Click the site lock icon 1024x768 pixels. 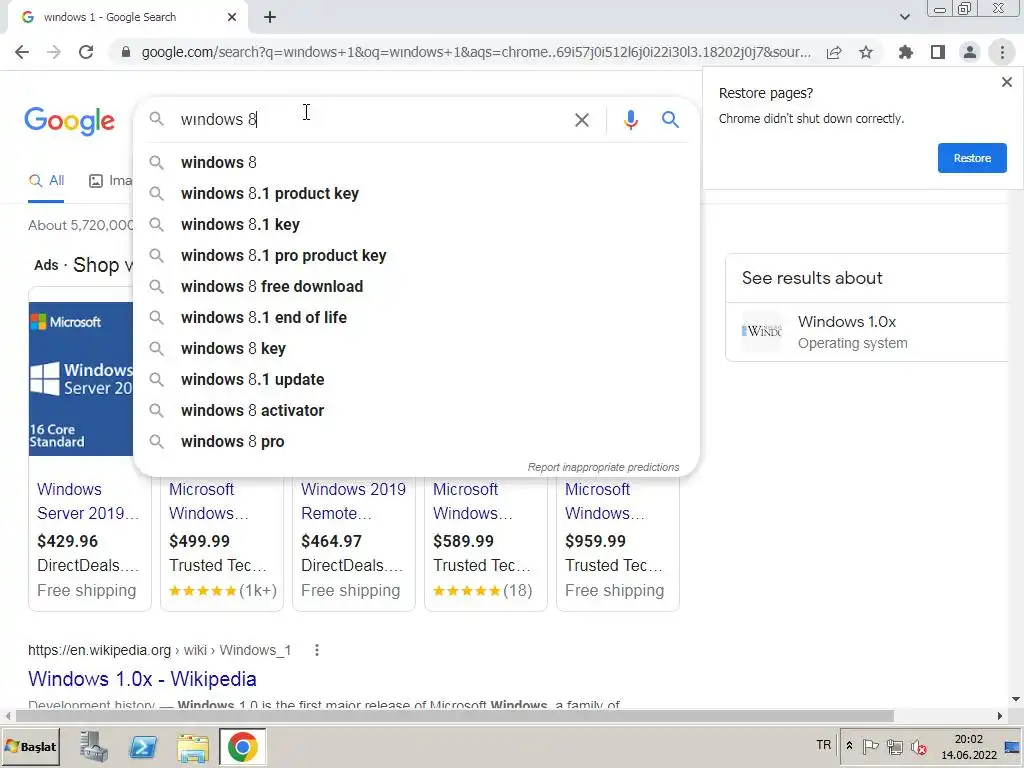click(x=126, y=52)
